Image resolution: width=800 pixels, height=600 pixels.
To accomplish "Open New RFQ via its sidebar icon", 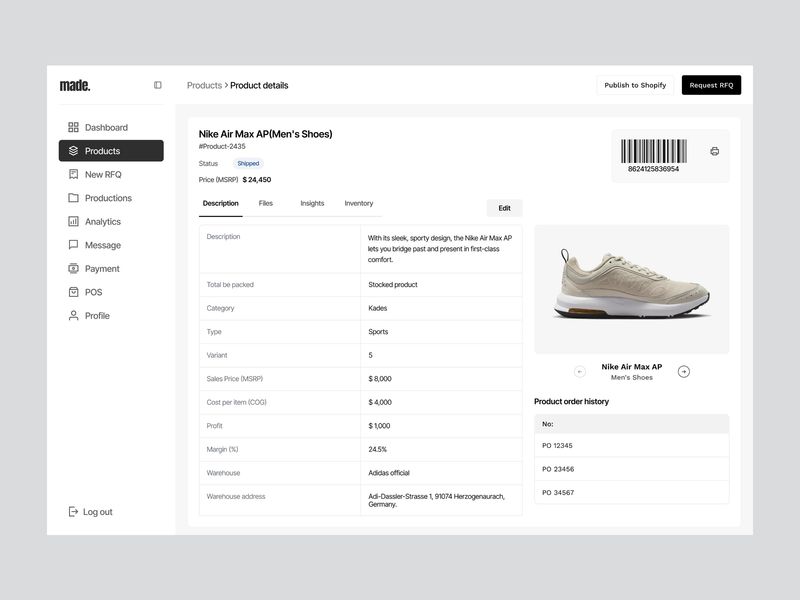I will pos(73,174).
